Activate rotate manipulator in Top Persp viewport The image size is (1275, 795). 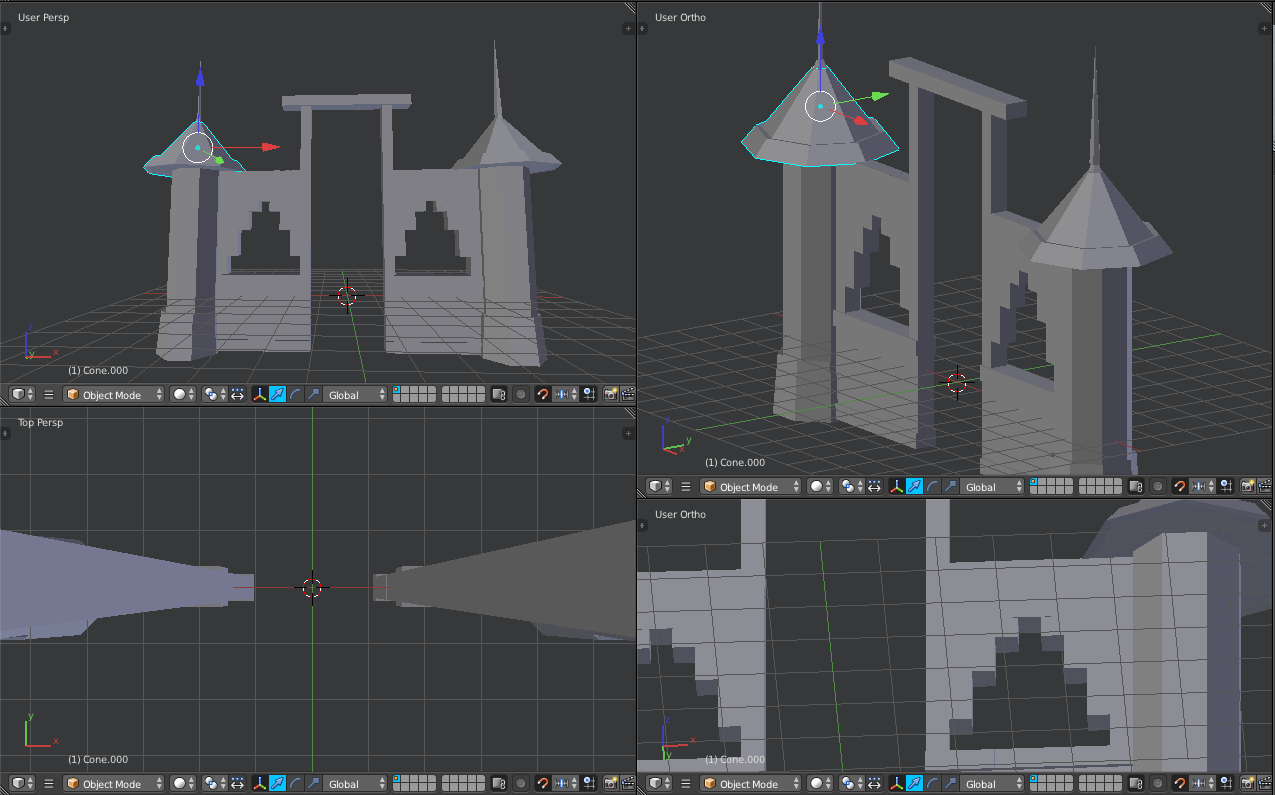pyautogui.click(x=295, y=783)
